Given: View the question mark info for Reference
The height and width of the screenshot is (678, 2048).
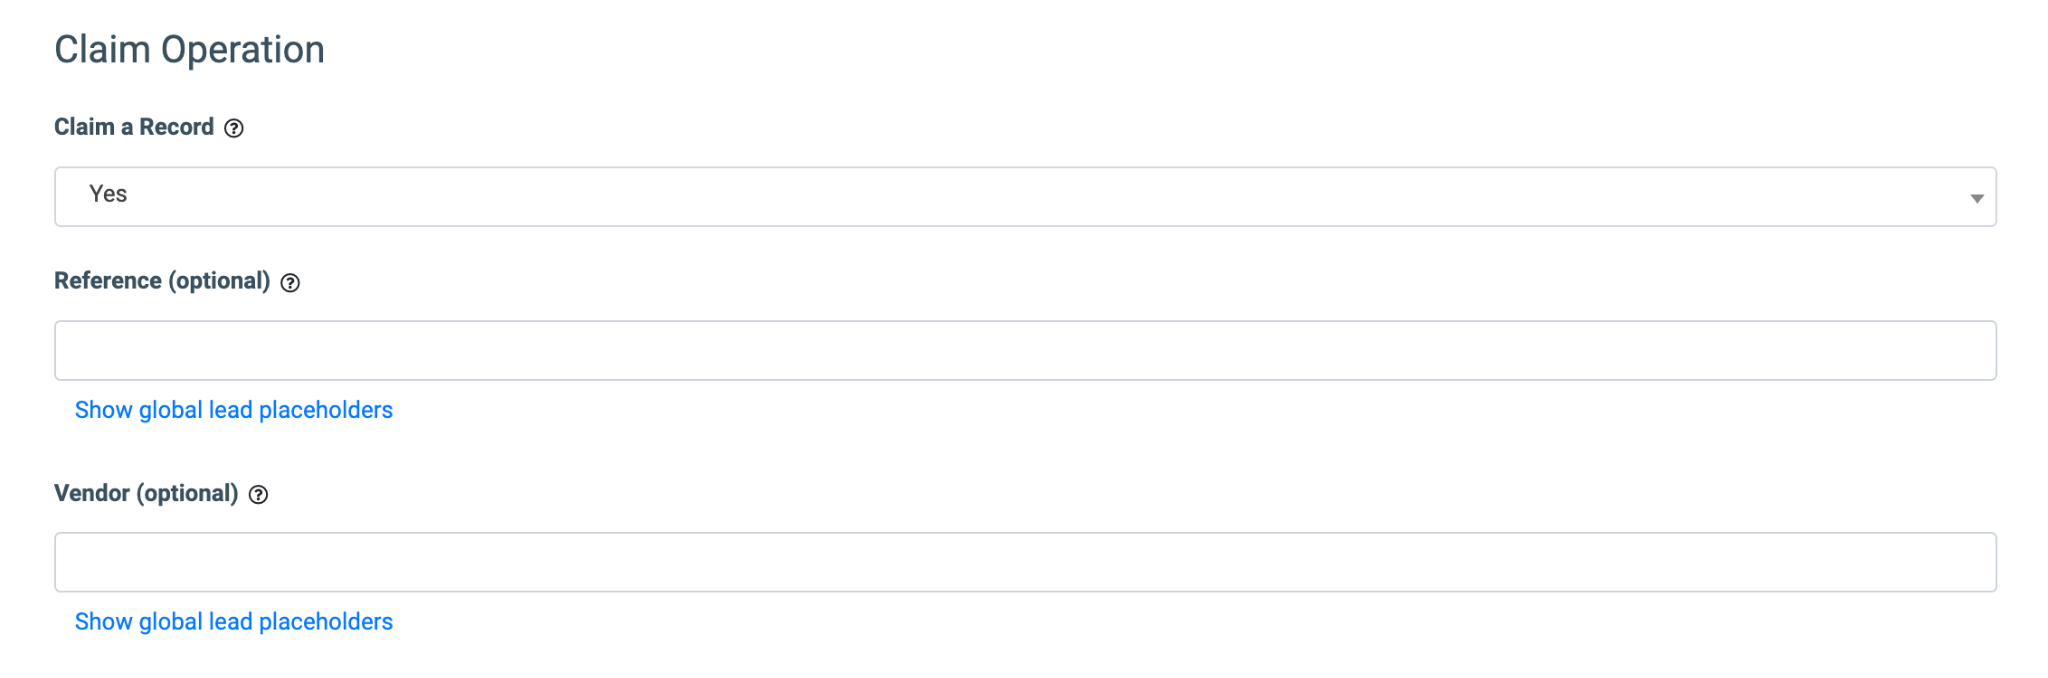Looking at the screenshot, I should click(x=290, y=283).
